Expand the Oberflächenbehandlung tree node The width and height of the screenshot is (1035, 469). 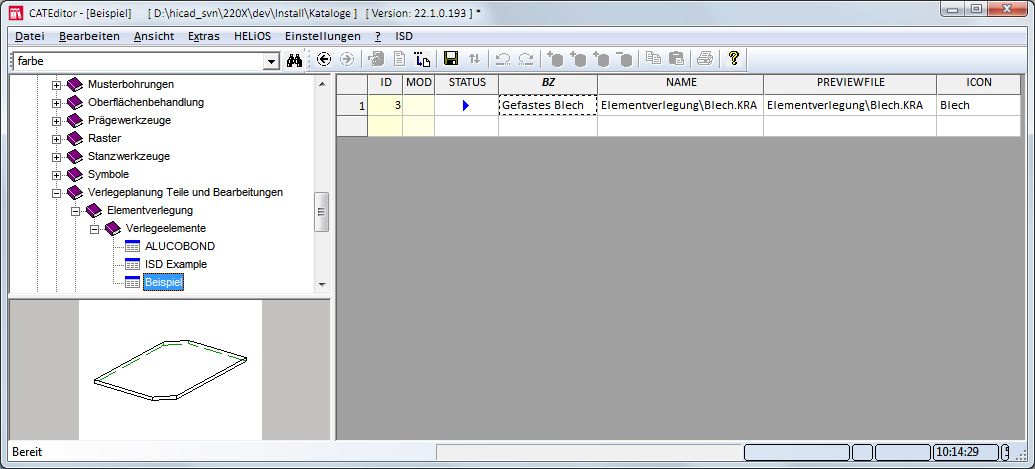[57, 103]
